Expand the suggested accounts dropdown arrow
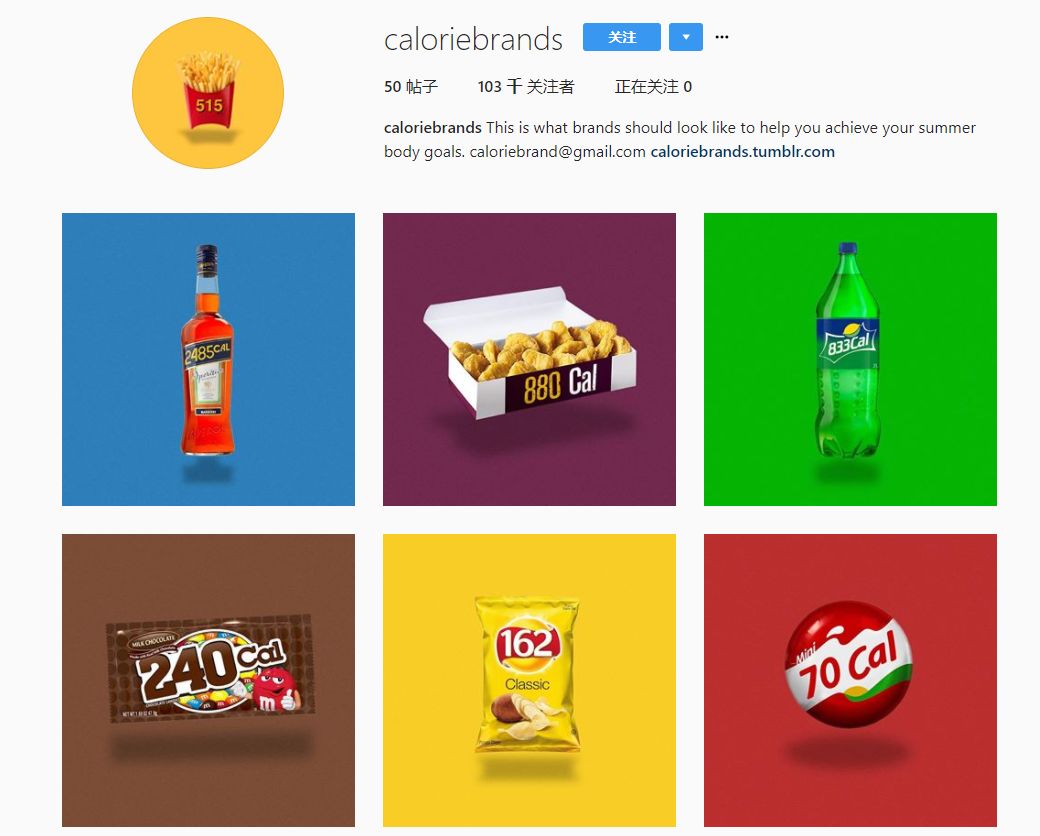 (686, 37)
